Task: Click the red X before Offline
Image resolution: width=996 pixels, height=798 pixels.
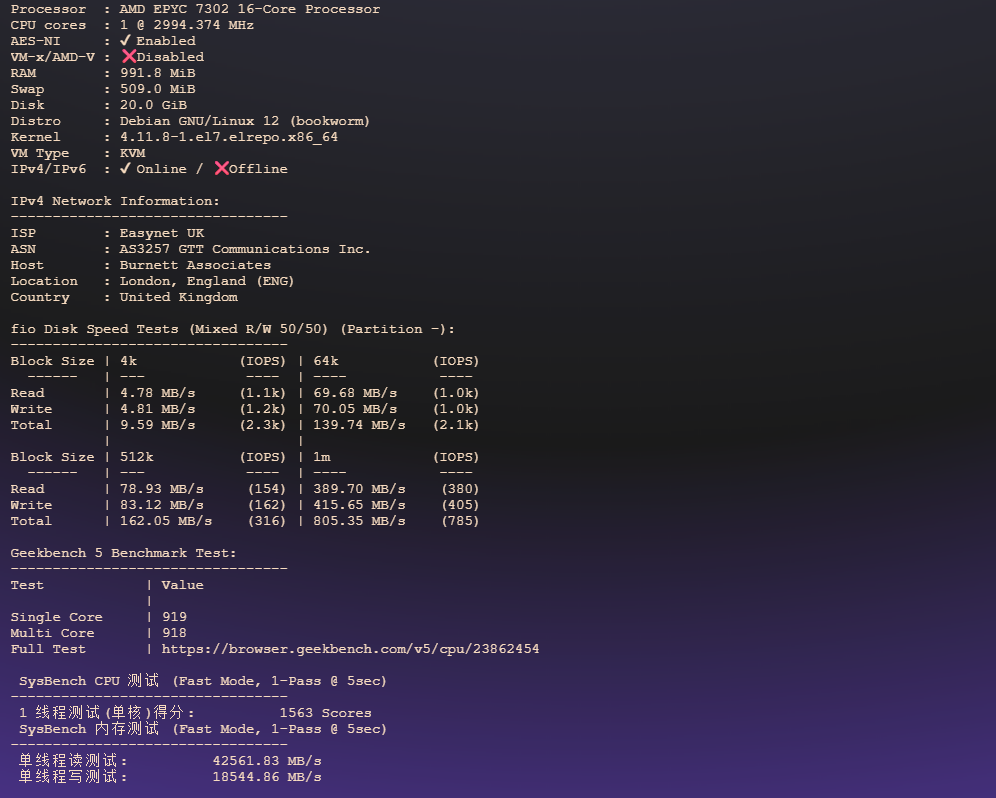Action: 221,169
